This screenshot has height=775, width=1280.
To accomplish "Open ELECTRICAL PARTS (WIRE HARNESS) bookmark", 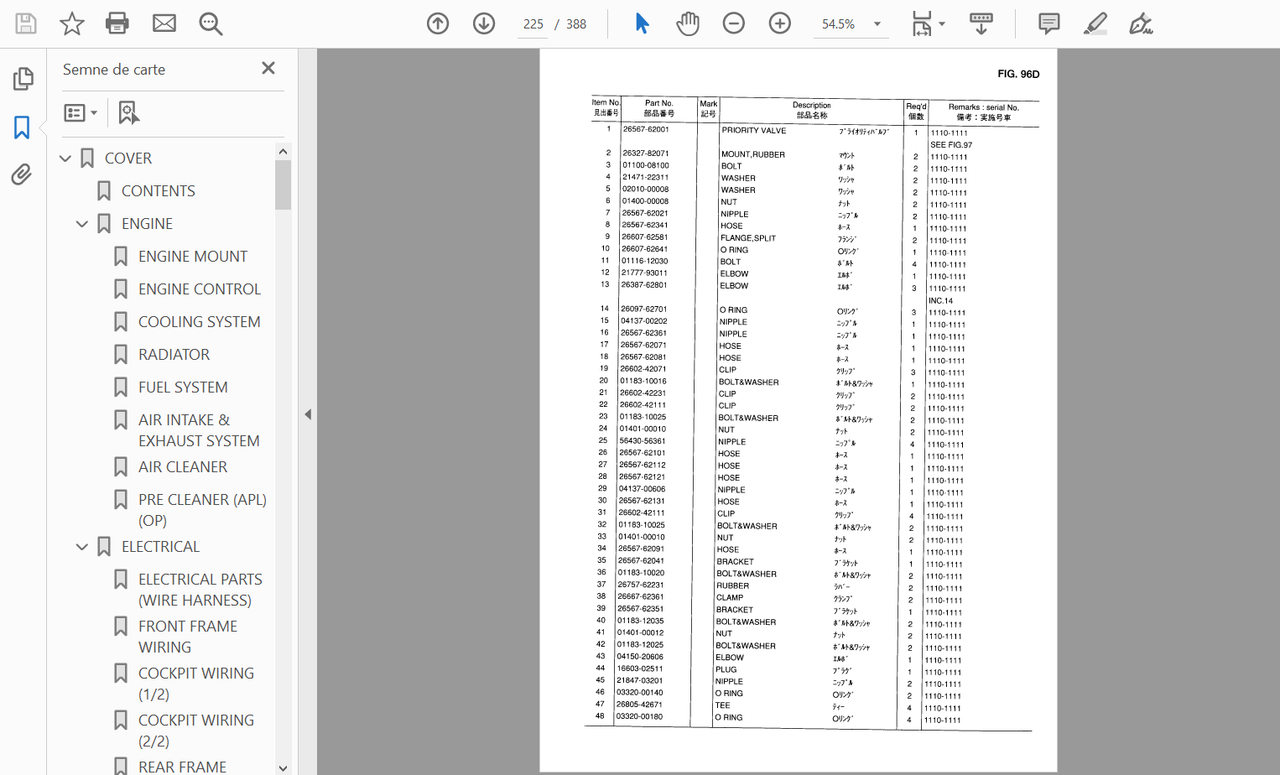I will tap(200, 590).
